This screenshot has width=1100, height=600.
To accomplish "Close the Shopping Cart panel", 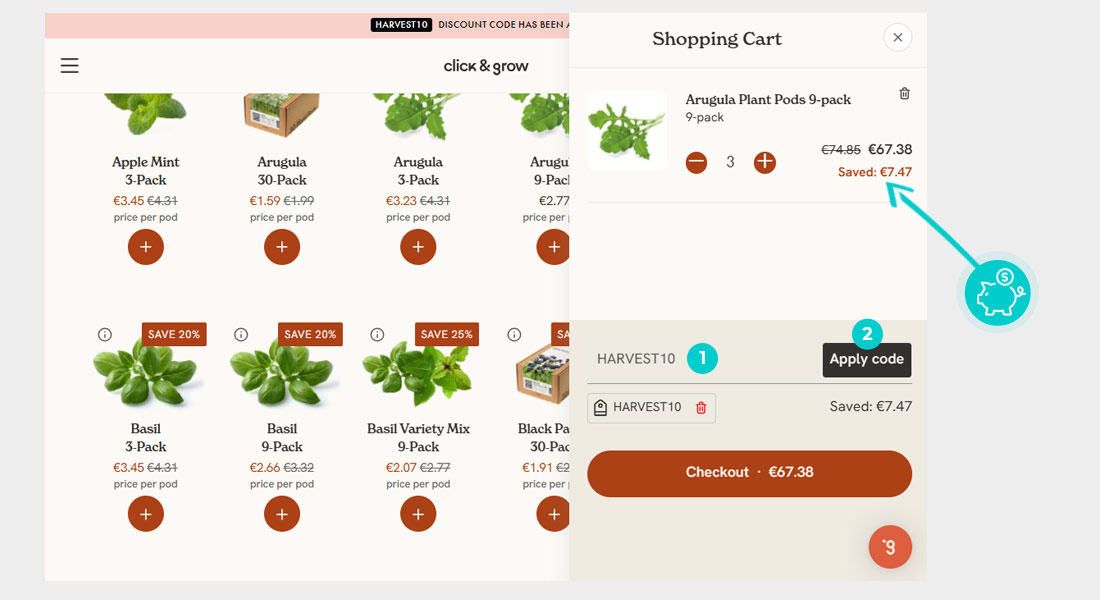I will 897,38.
